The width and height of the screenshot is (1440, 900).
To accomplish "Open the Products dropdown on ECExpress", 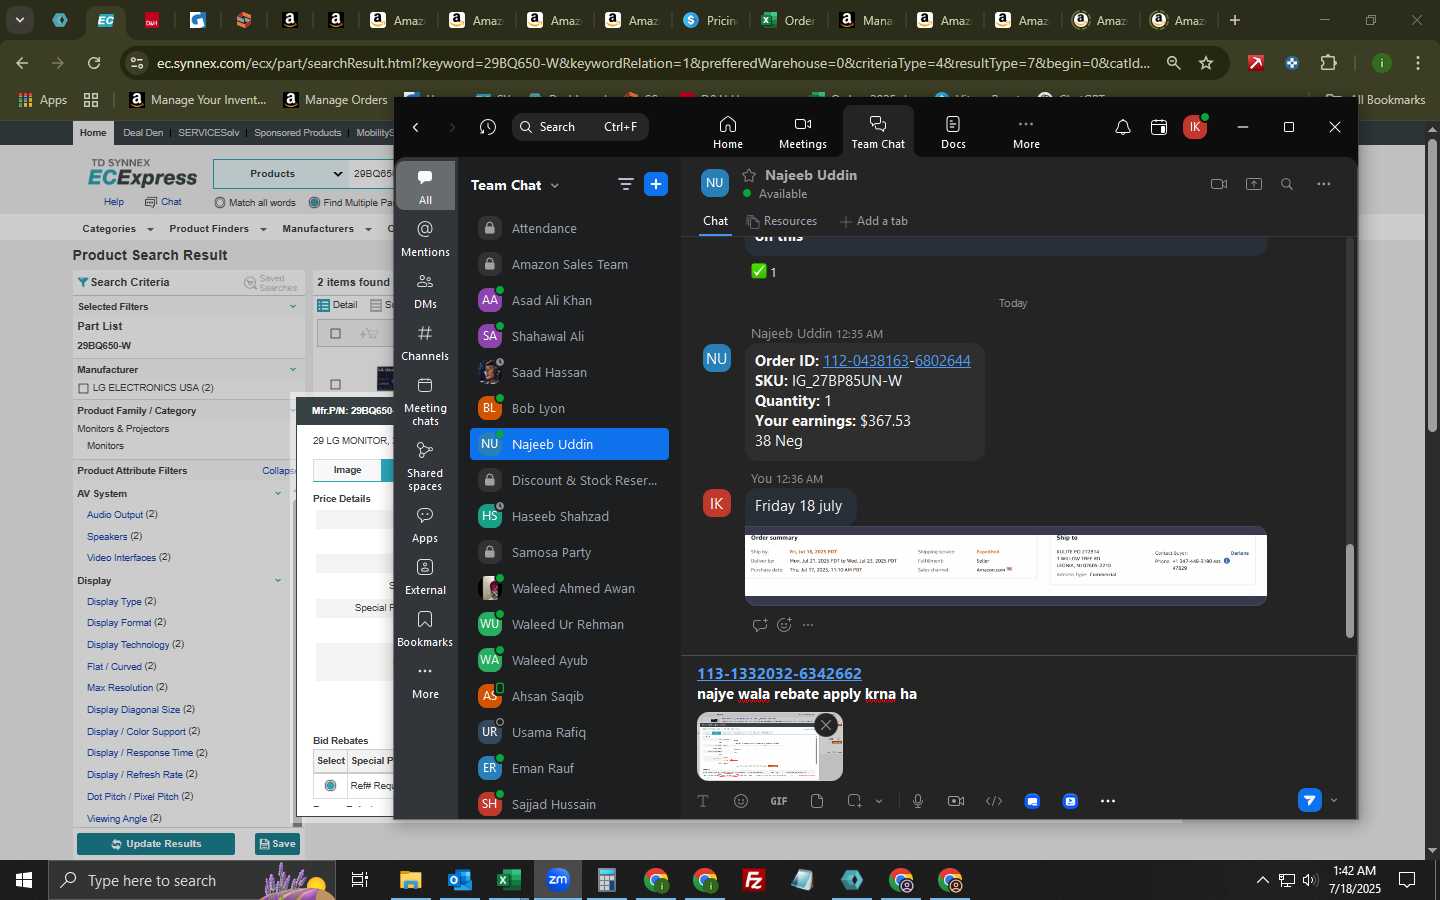I will (x=281, y=173).
